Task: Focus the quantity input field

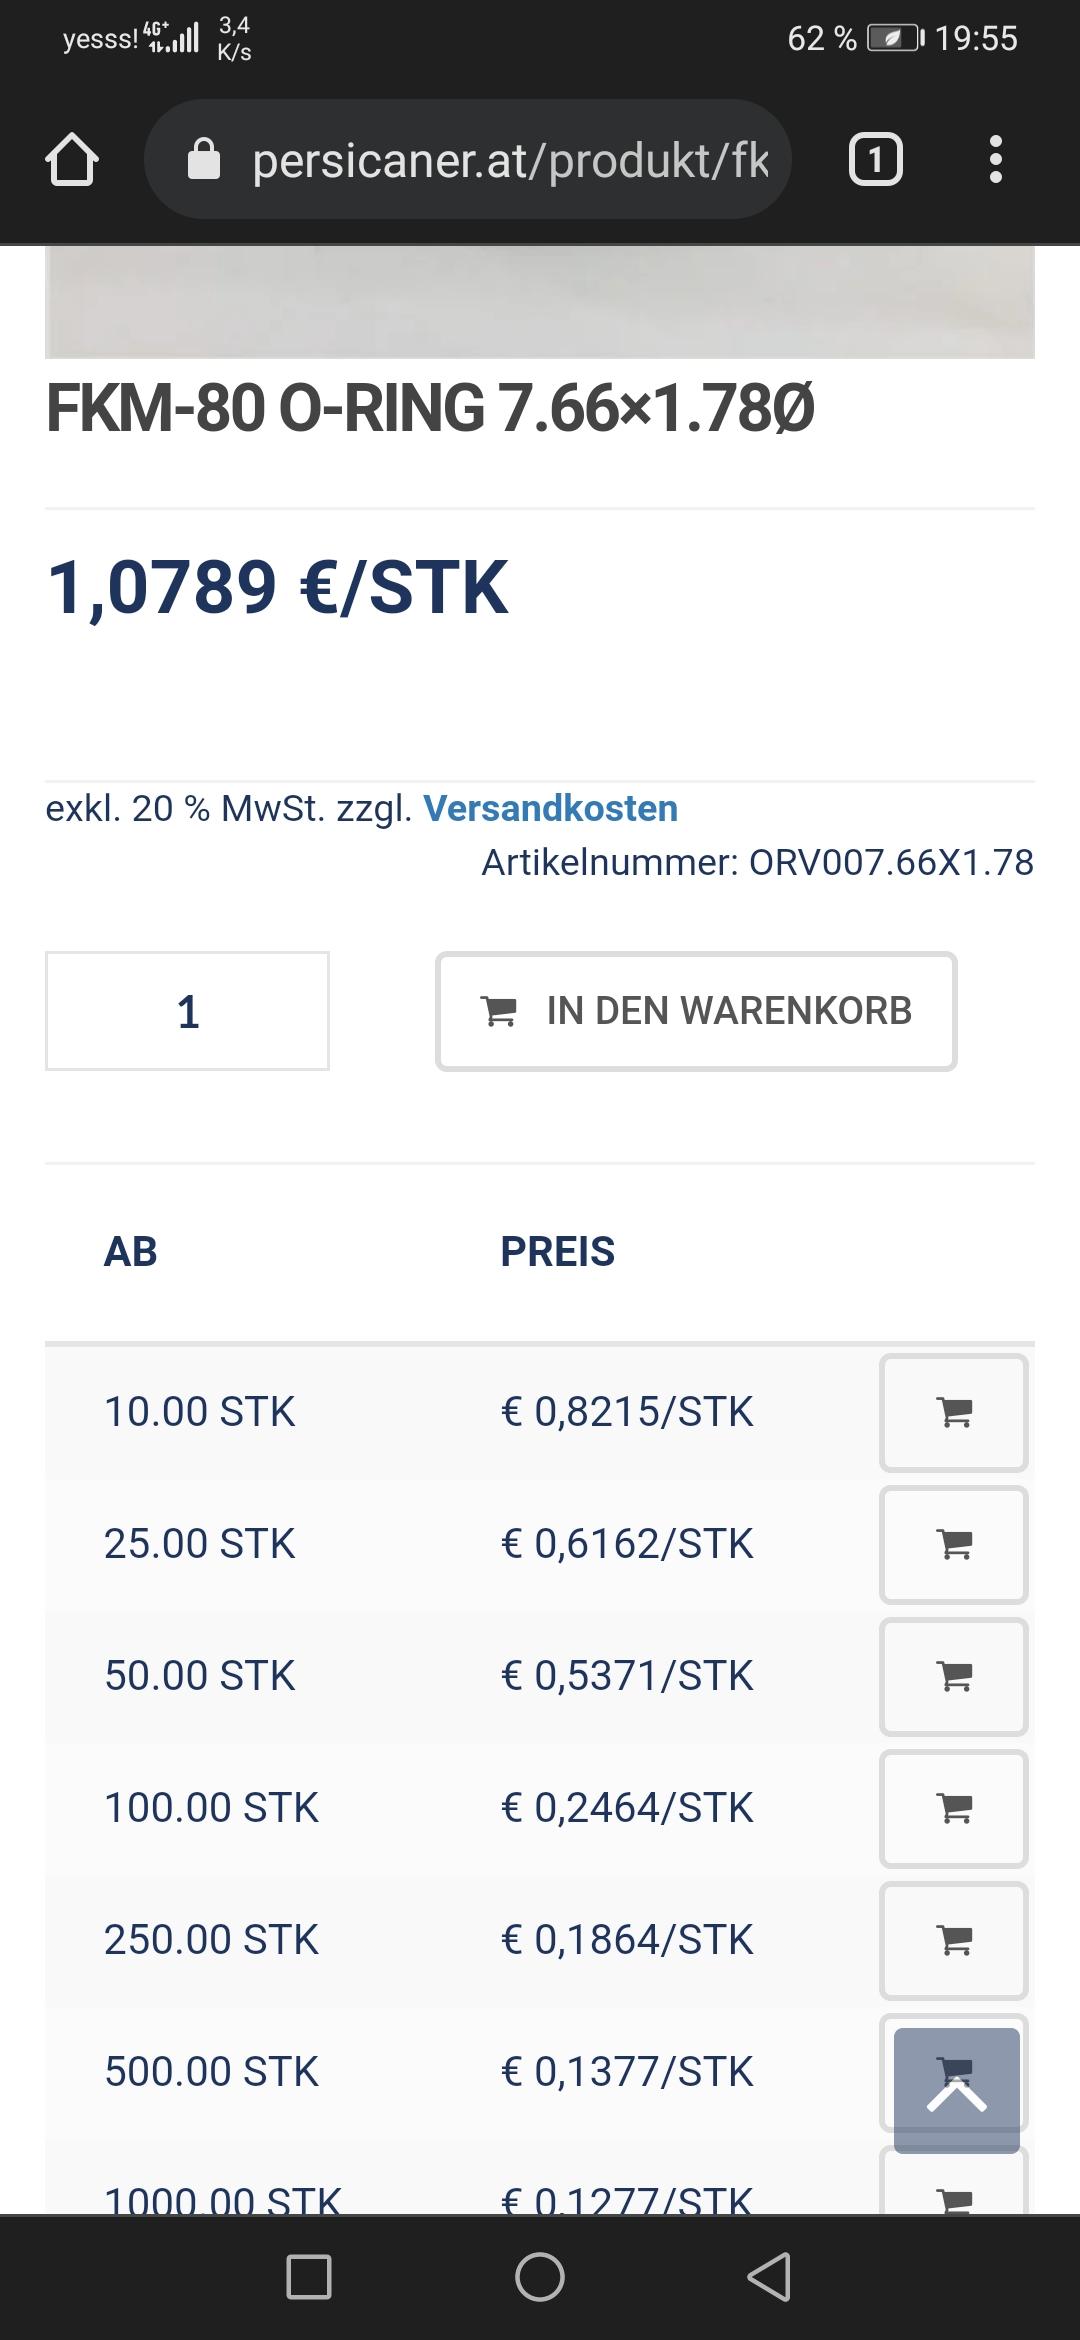Action: pyautogui.click(x=187, y=1011)
